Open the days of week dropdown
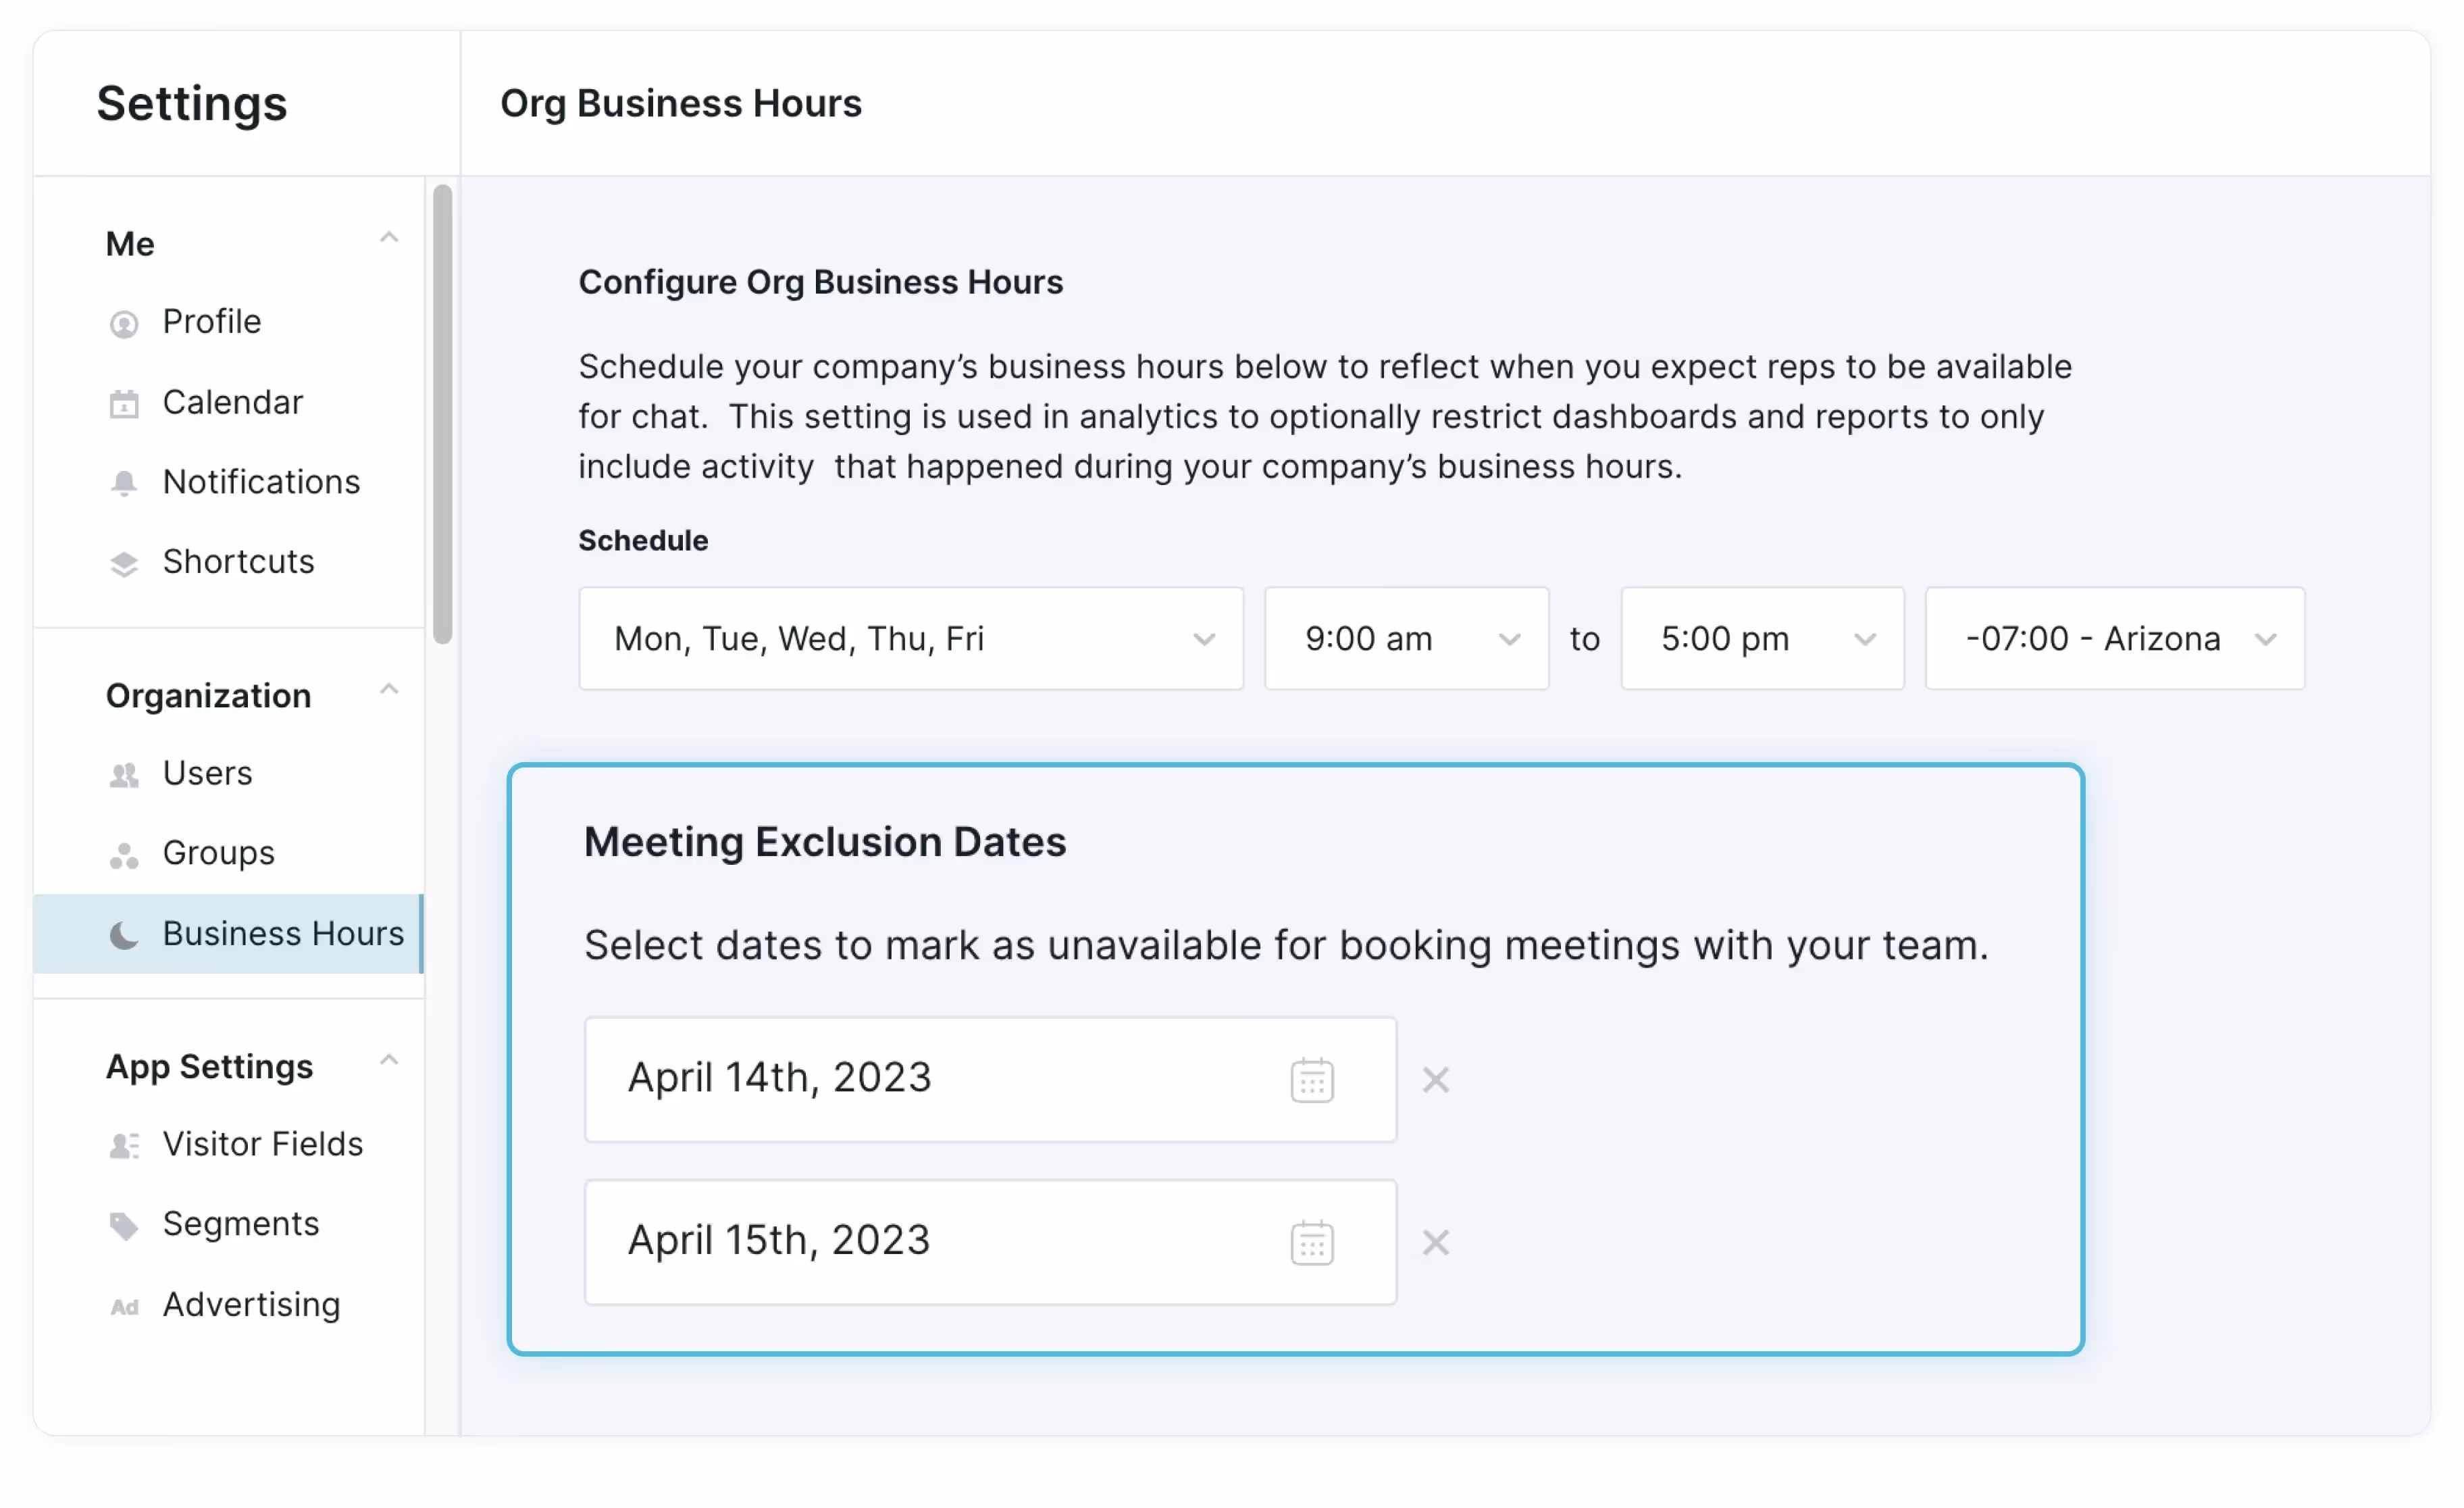 pos(910,639)
